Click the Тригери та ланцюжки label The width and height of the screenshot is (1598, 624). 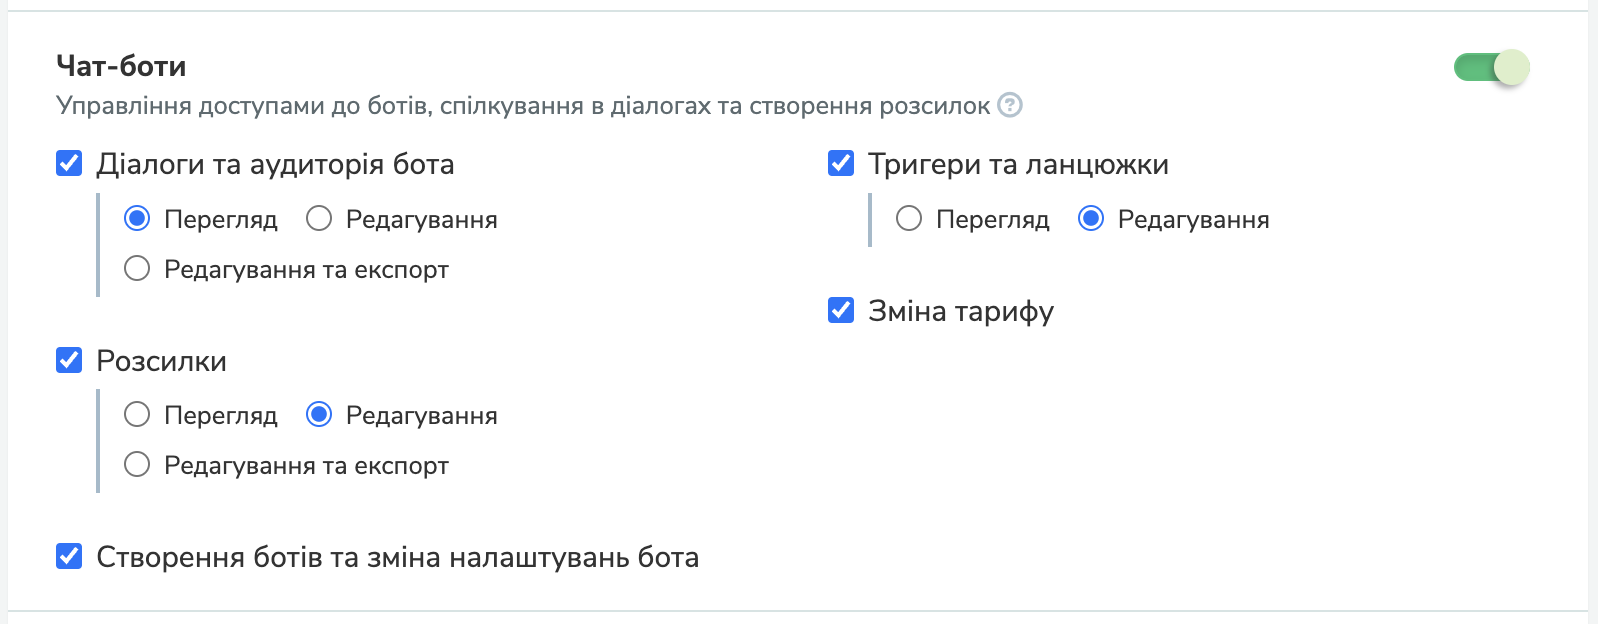[x=1020, y=164]
